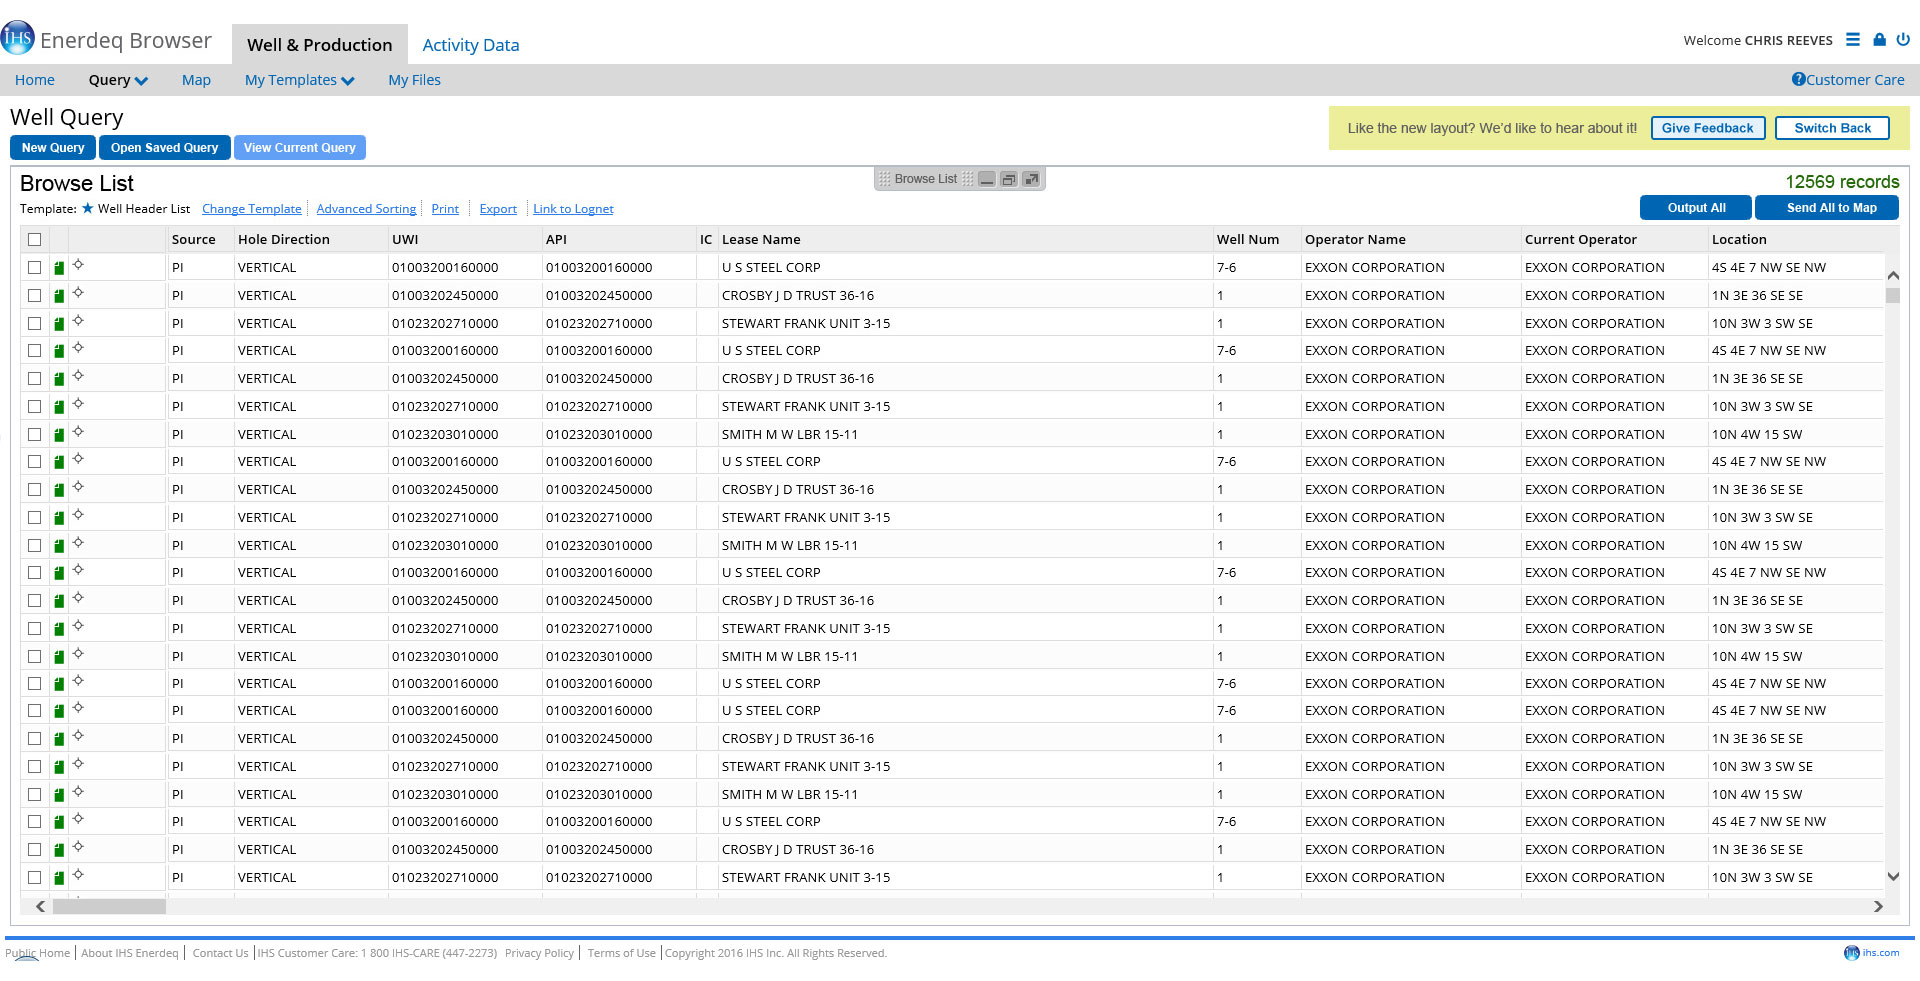Click the Print link
Viewport: 1920px width, 981px height.
445,209
